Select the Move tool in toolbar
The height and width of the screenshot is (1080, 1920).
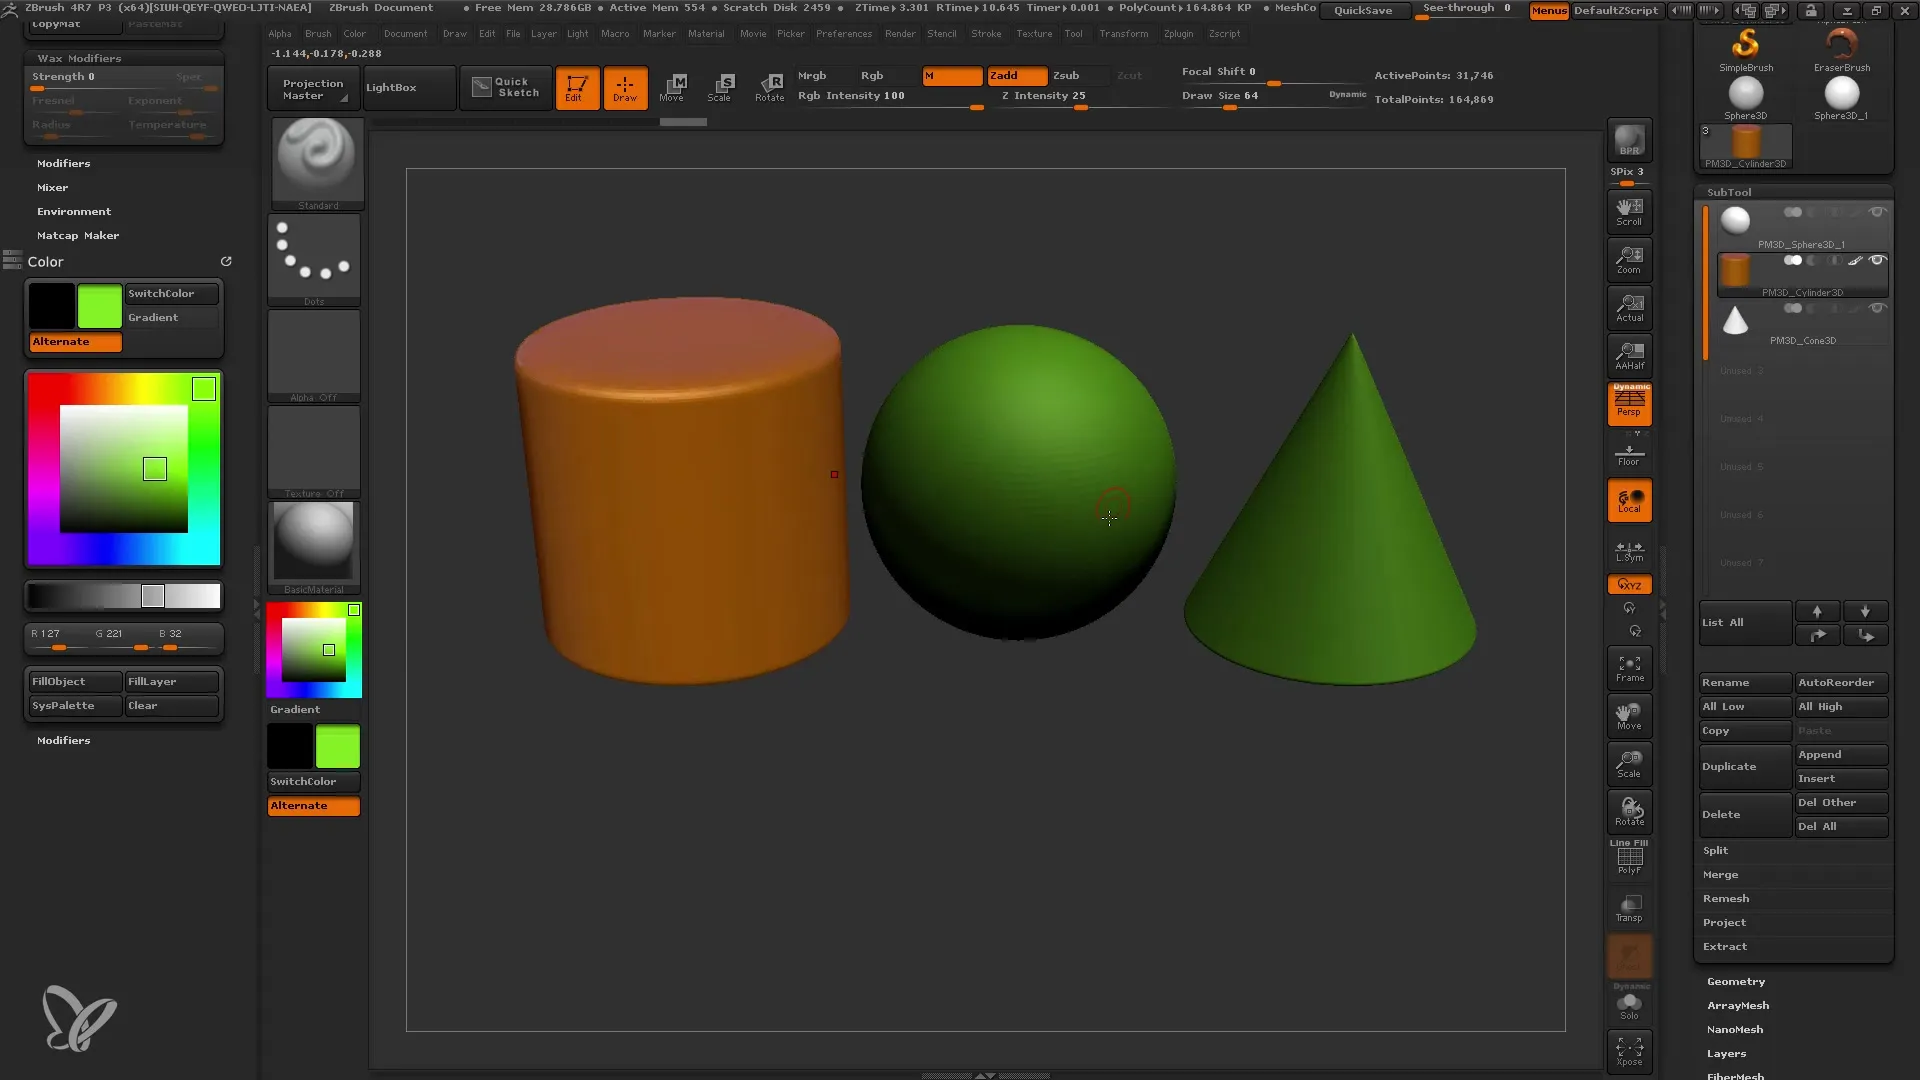point(673,86)
